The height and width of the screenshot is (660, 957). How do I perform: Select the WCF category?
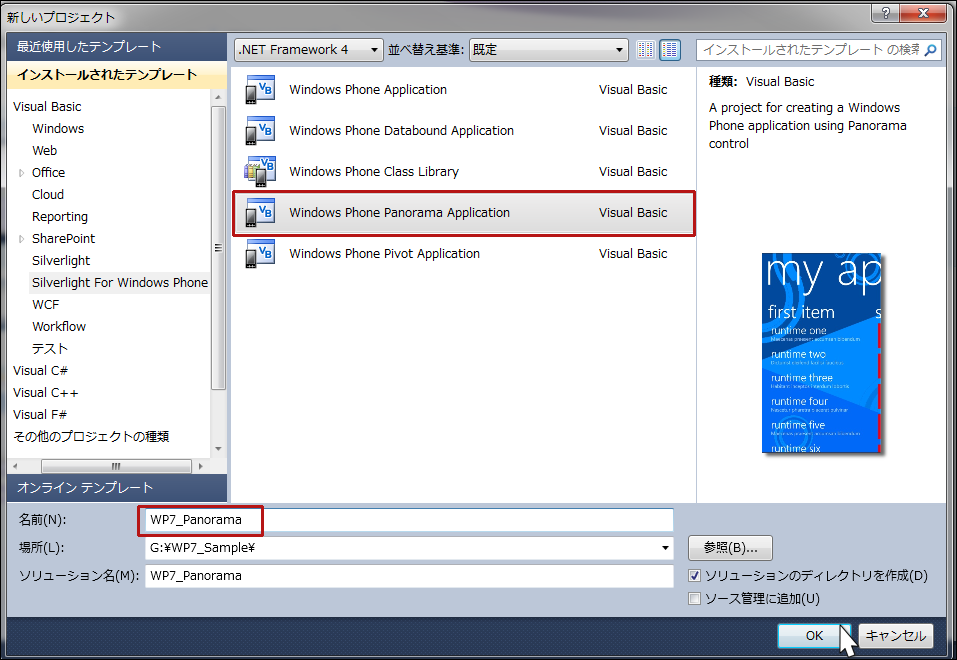(46, 305)
